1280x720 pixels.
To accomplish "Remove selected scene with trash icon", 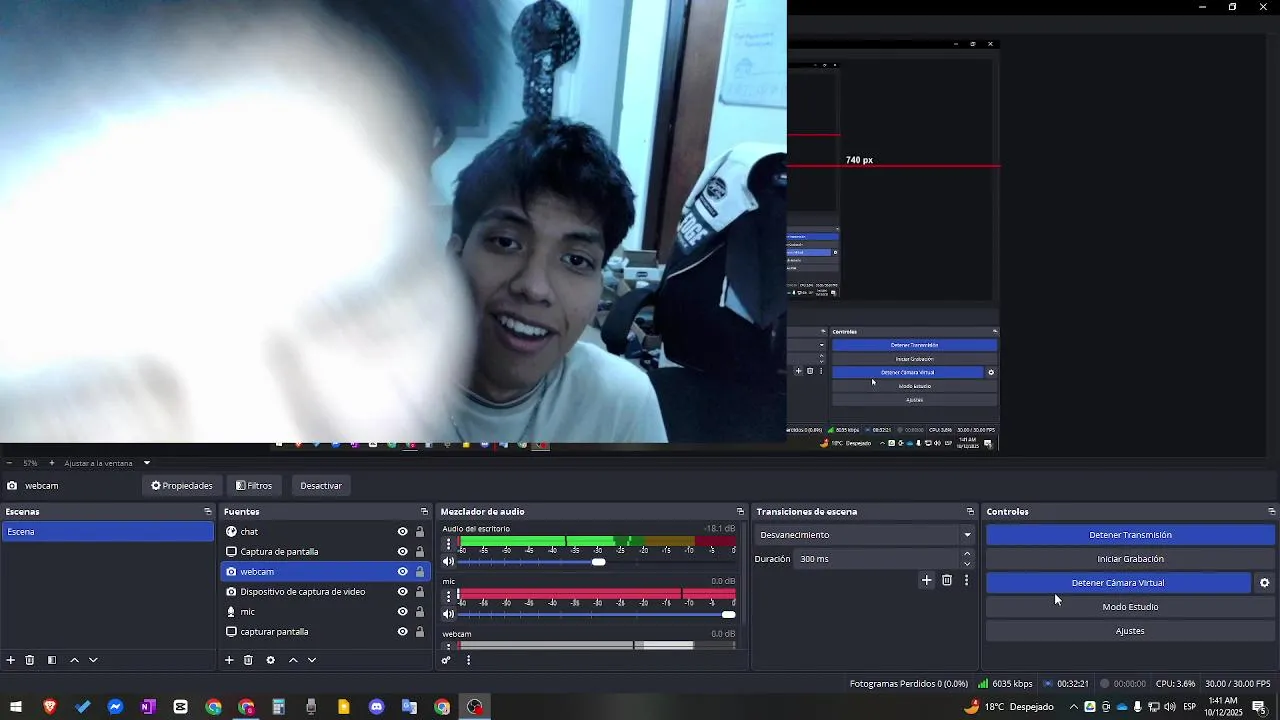I will 30,660.
